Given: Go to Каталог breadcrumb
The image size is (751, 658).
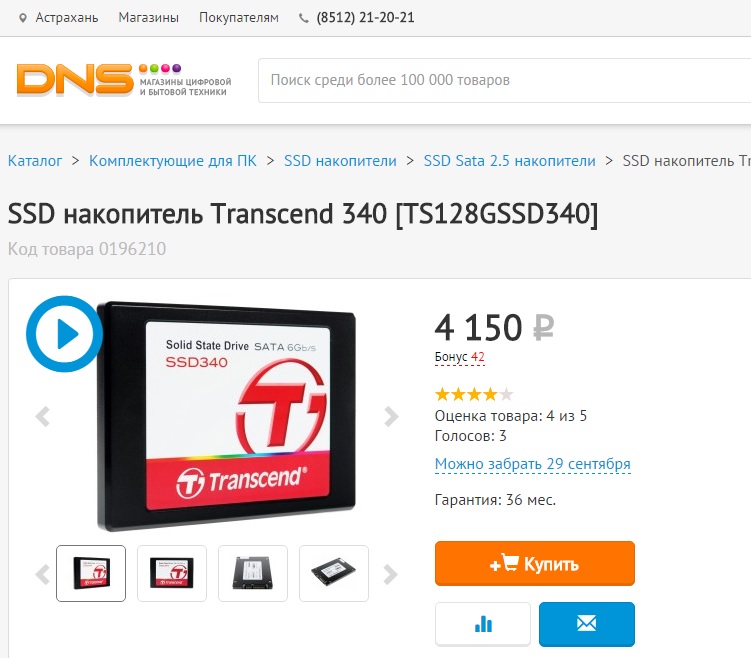Looking at the screenshot, I should click(35, 161).
